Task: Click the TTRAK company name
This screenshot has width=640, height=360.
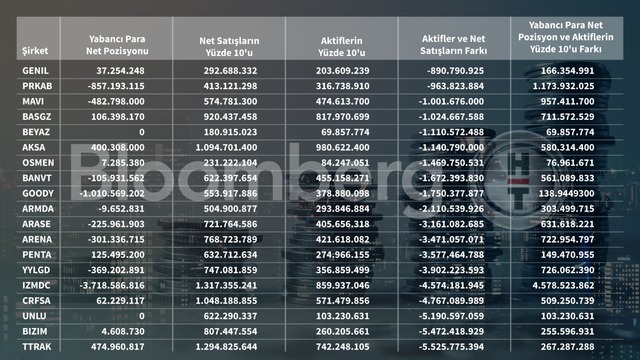Action: pos(37,347)
